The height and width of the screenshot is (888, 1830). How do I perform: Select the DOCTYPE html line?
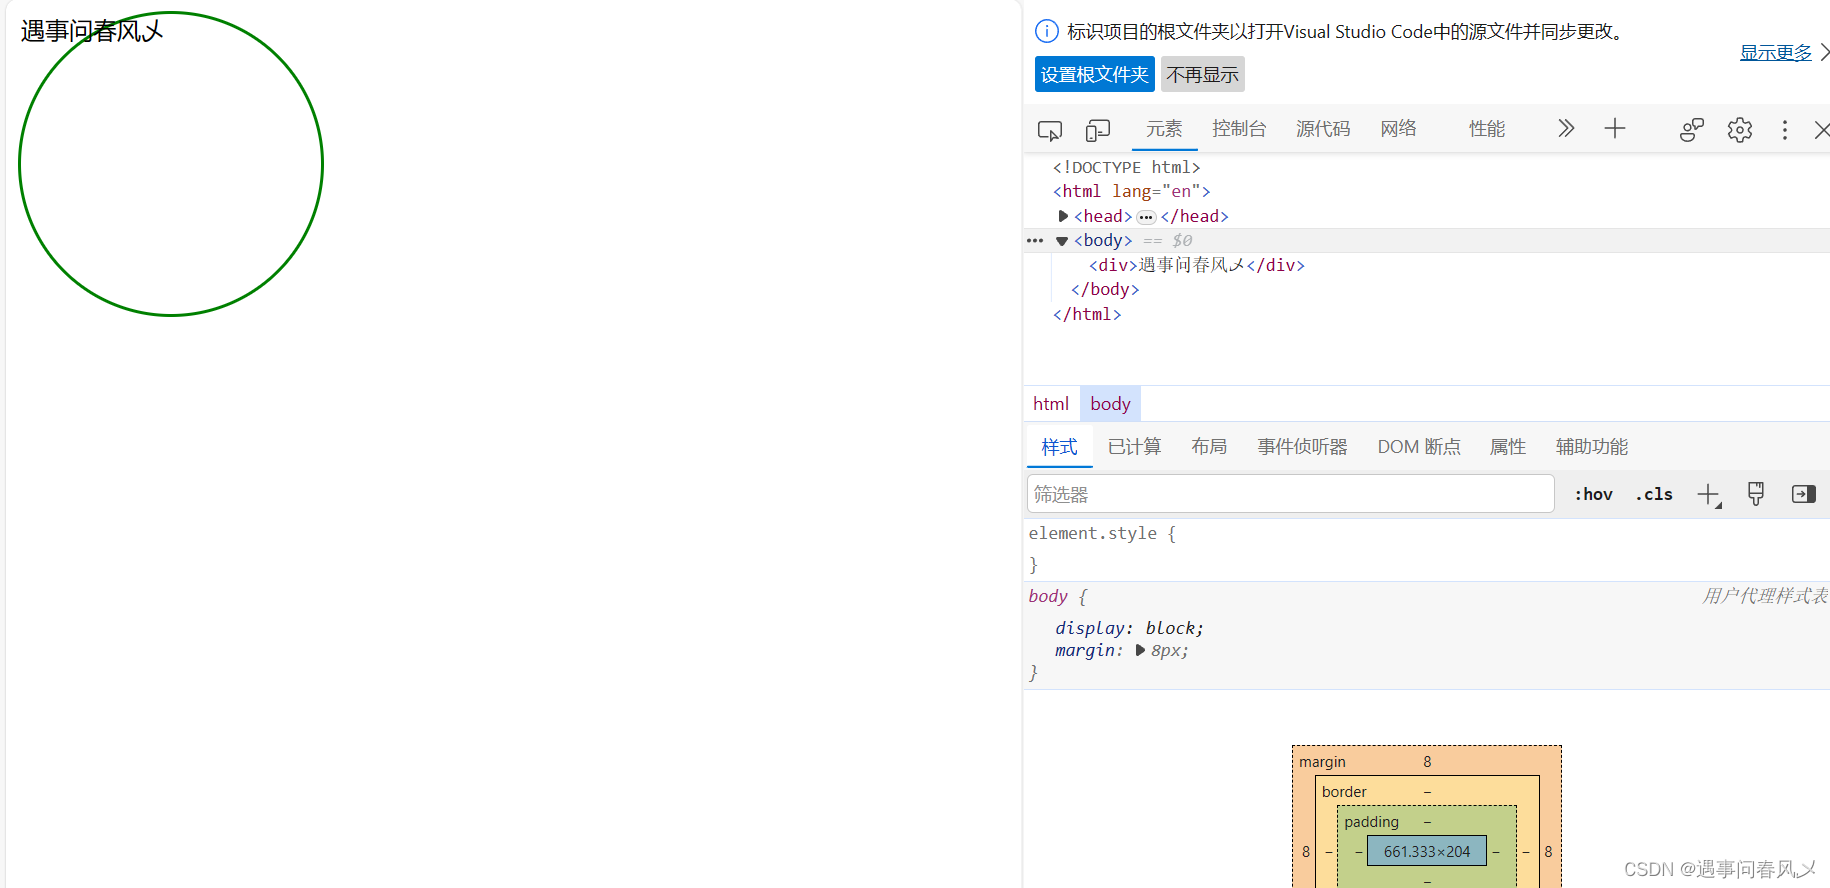click(1127, 167)
